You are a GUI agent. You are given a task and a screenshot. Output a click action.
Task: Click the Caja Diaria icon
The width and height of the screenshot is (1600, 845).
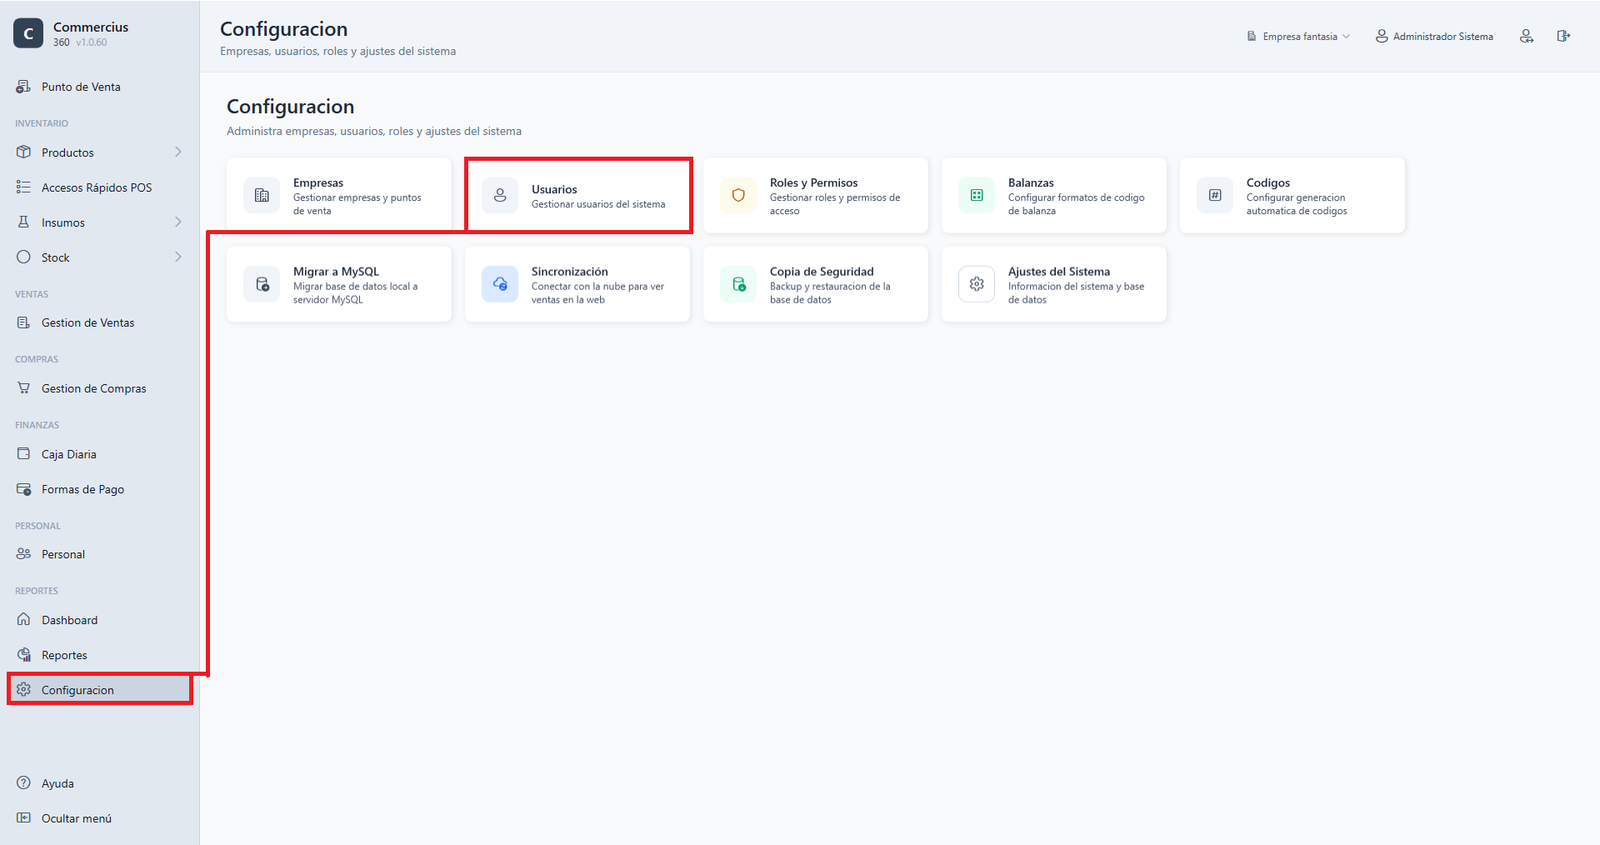(23, 453)
